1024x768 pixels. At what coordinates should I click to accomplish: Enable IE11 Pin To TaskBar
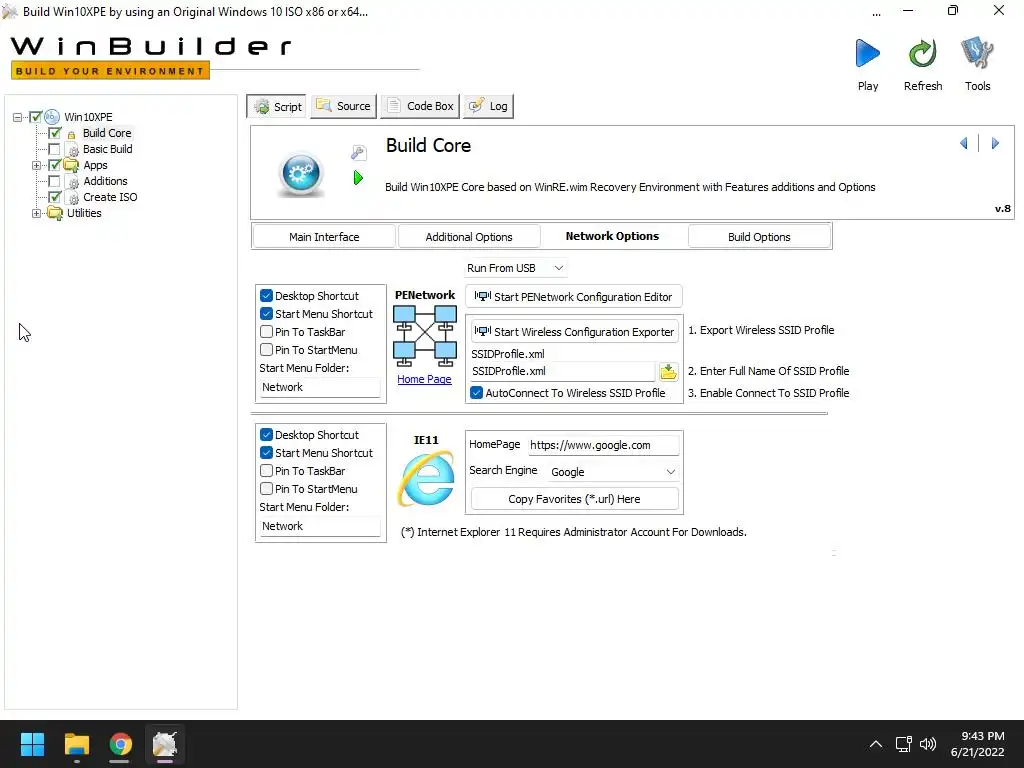coord(266,471)
